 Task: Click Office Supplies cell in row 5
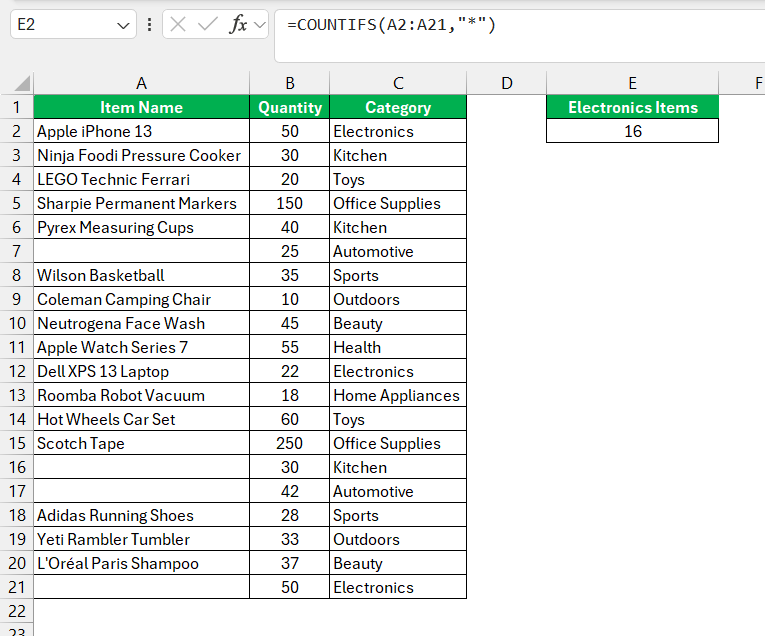click(398, 203)
